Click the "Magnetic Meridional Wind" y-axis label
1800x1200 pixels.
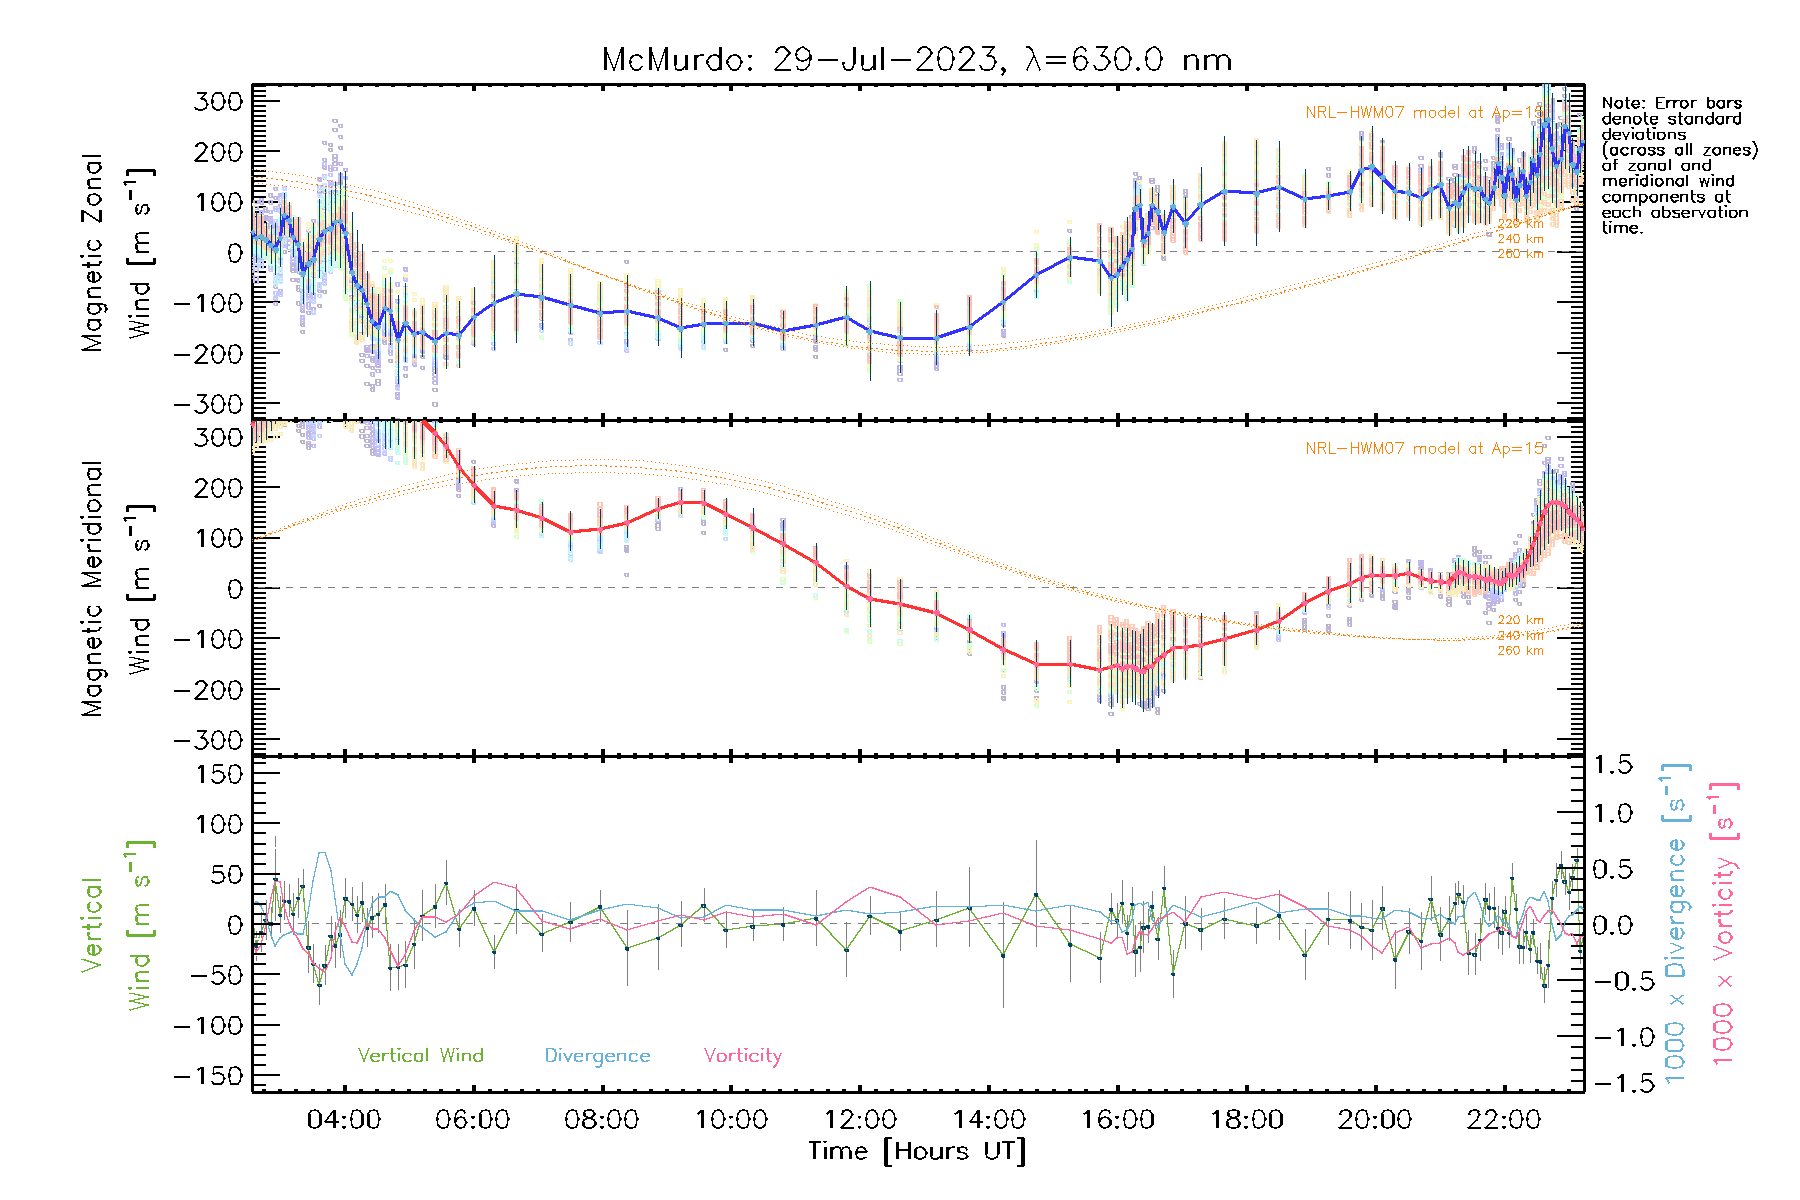tap(116, 588)
